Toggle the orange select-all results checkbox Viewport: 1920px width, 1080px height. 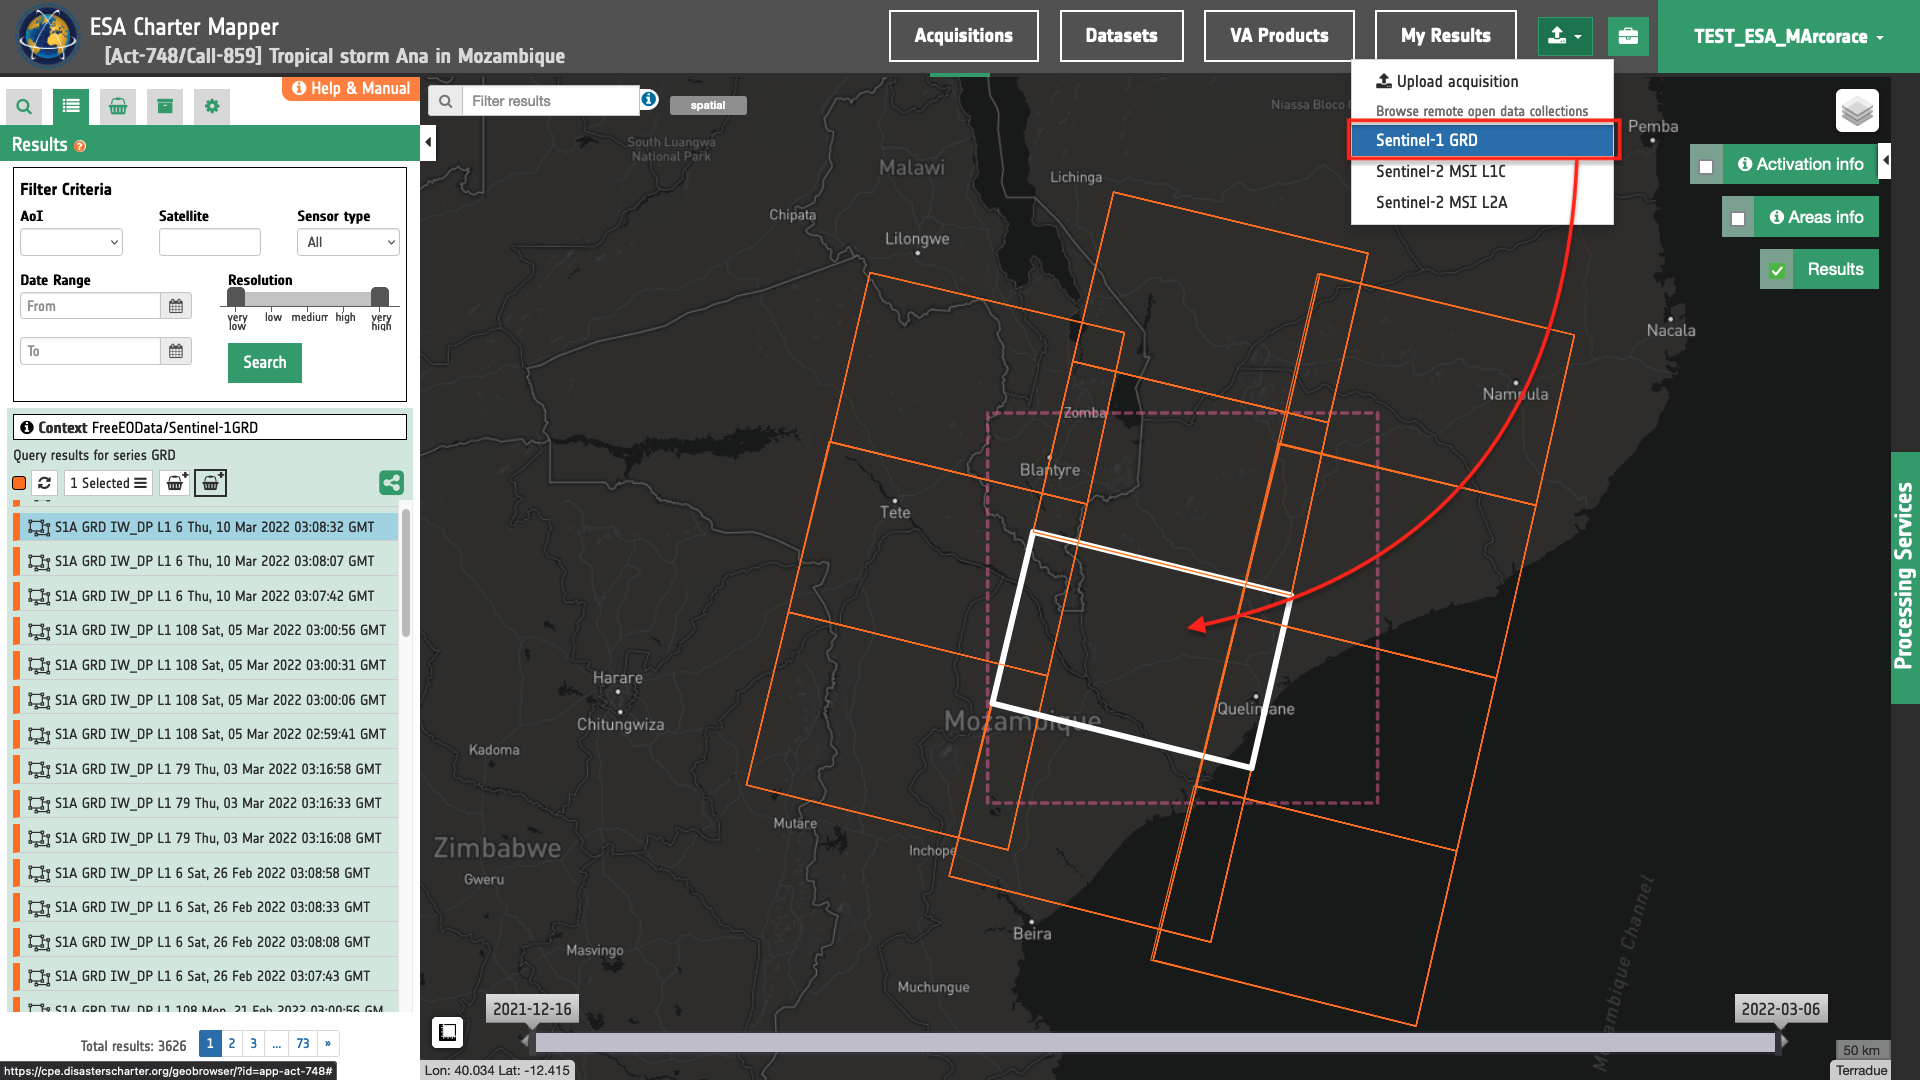pyautogui.click(x=19, y=484)
